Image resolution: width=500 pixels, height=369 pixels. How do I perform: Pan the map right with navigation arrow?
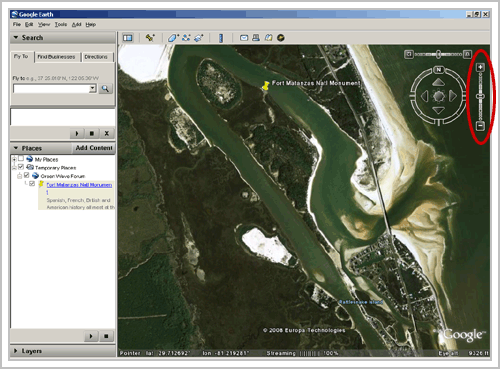point(452,96)
